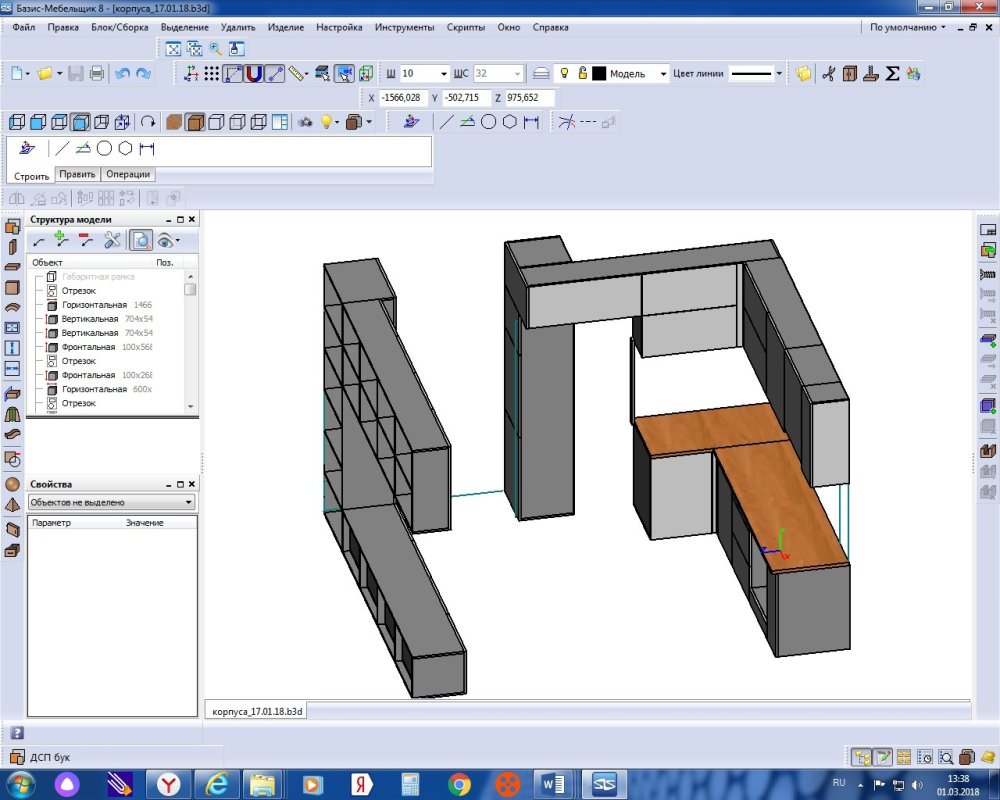Open the Ш width value dropdown

coord(444,74)
